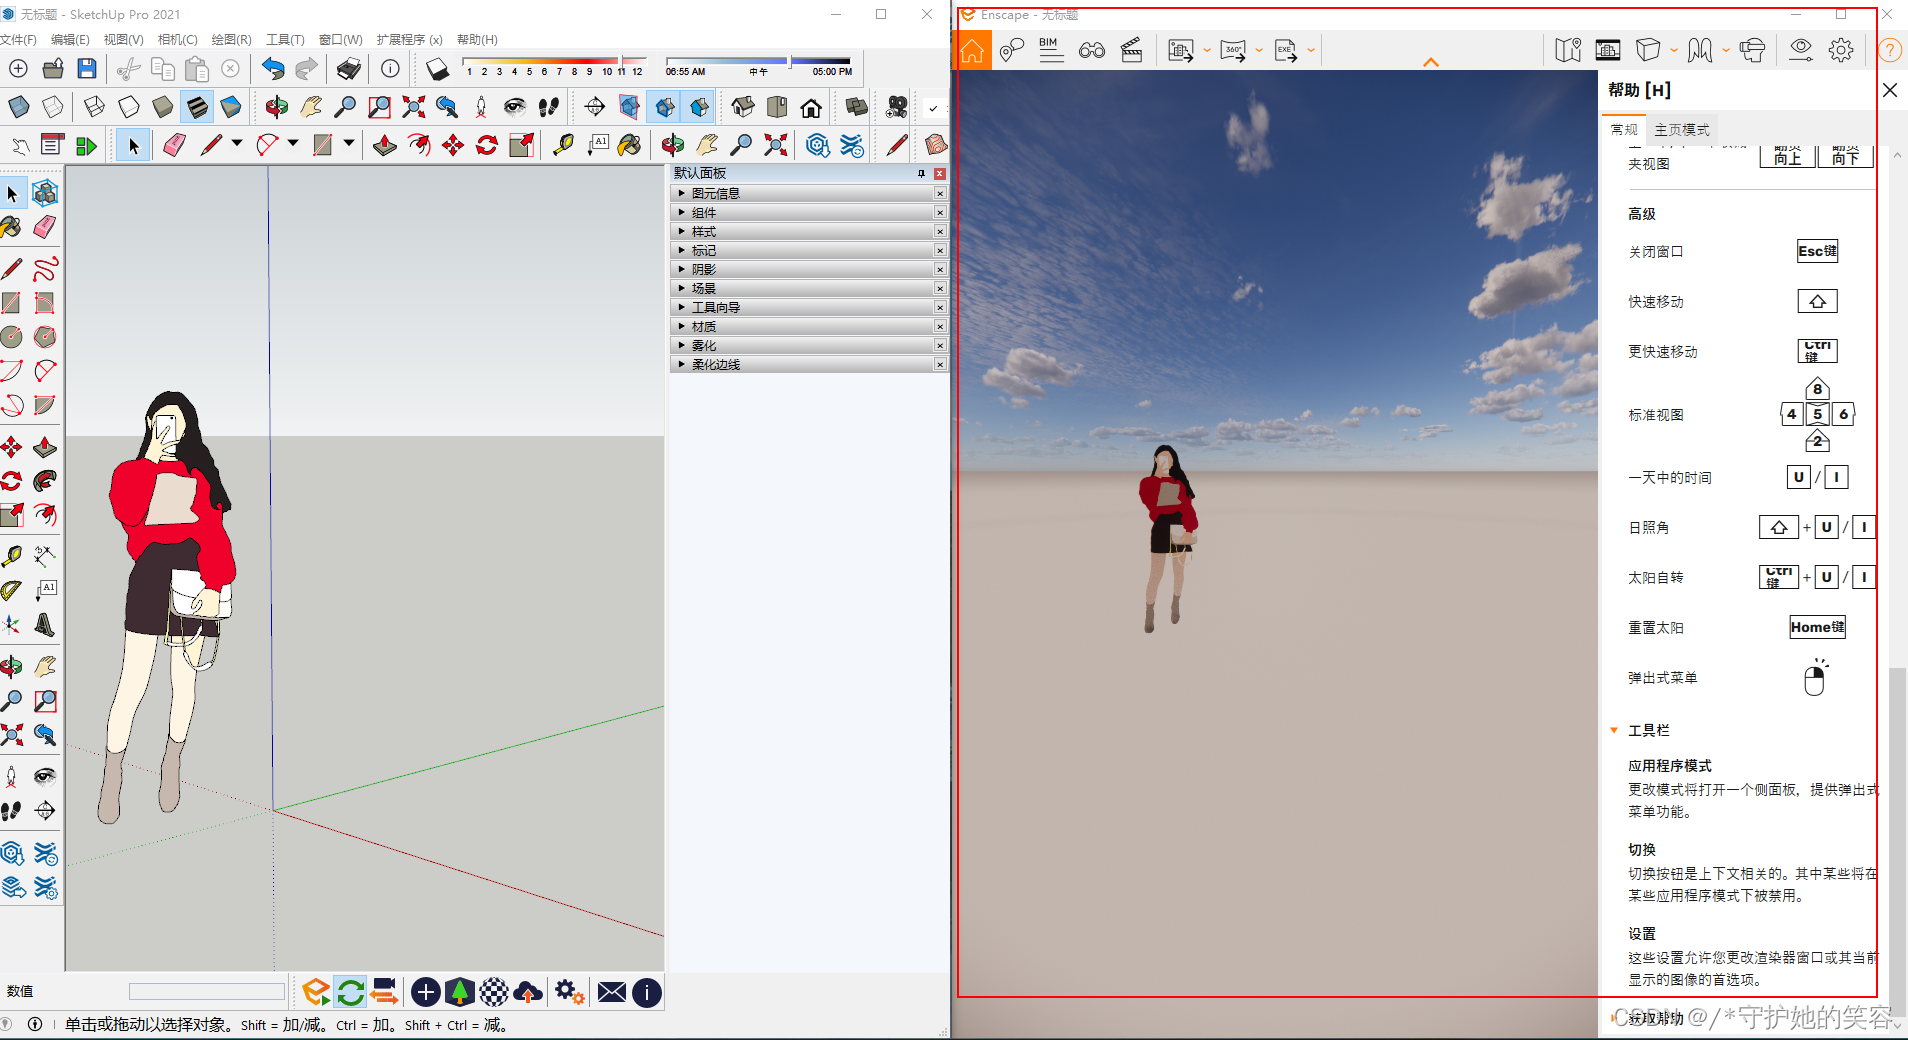This screenshot has height=1040, width=1908.
Task: Select the Look Around eye tool
Action: click(x=514, y=106)
